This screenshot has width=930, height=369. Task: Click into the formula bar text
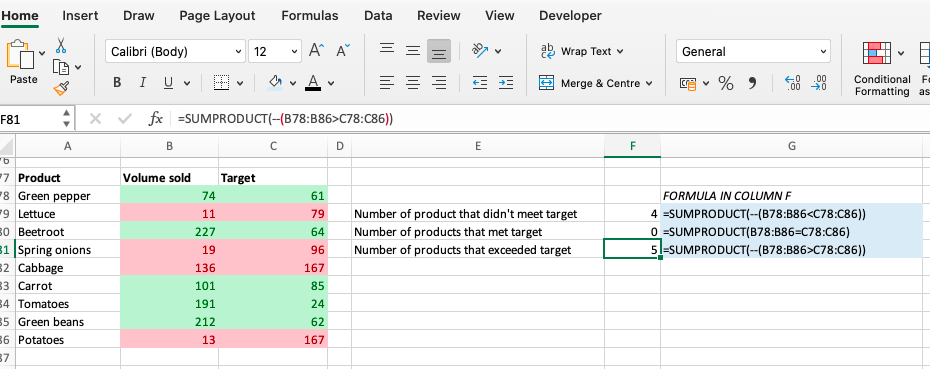(x=286, y=119)
